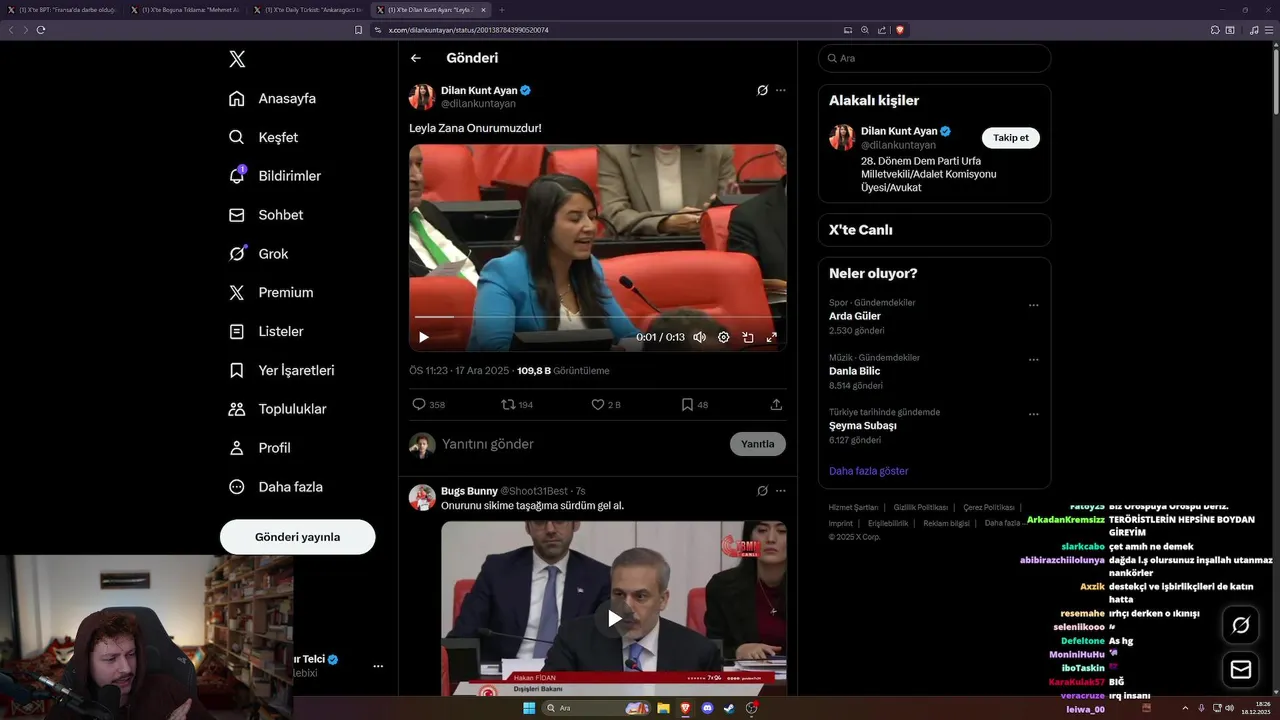
Task: Open Steam from the taskbar
Action: click(x=730, y=708)
